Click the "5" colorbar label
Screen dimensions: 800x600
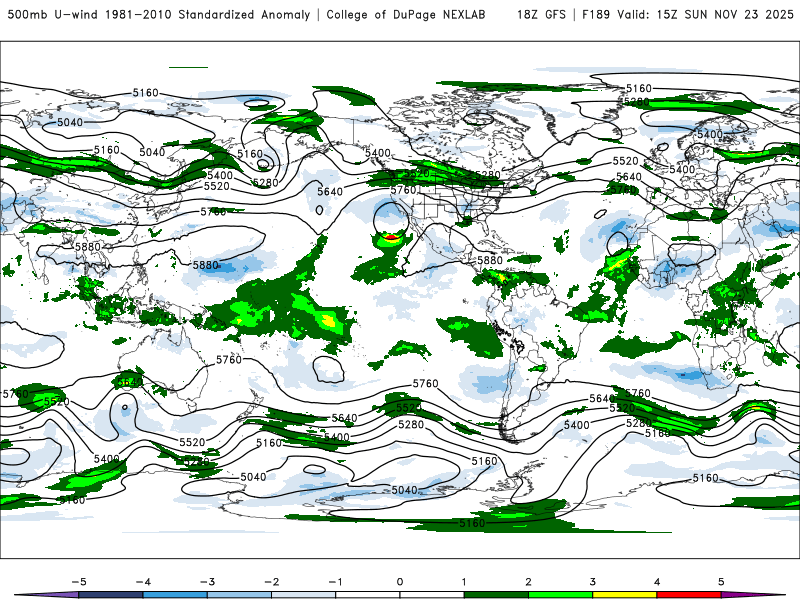point(721,582)
